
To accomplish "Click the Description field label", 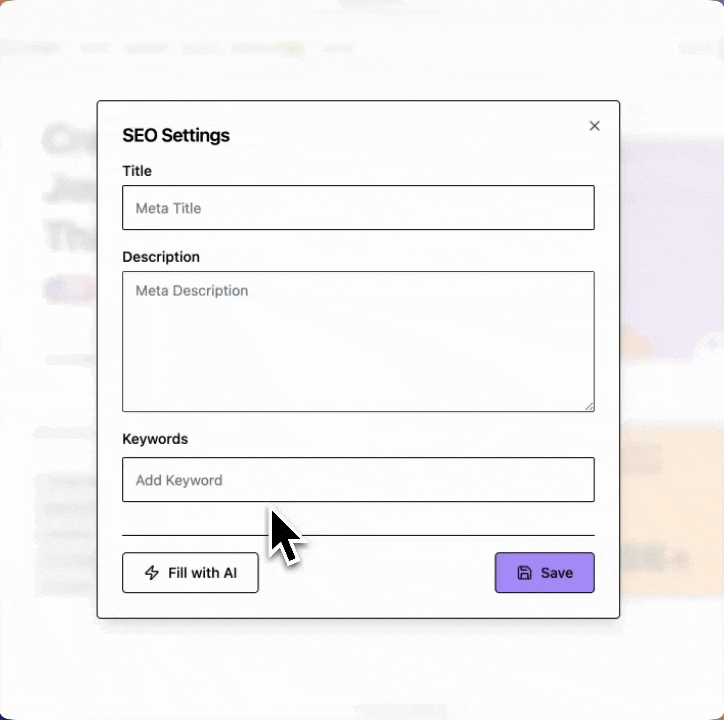I will coord(161,257).
